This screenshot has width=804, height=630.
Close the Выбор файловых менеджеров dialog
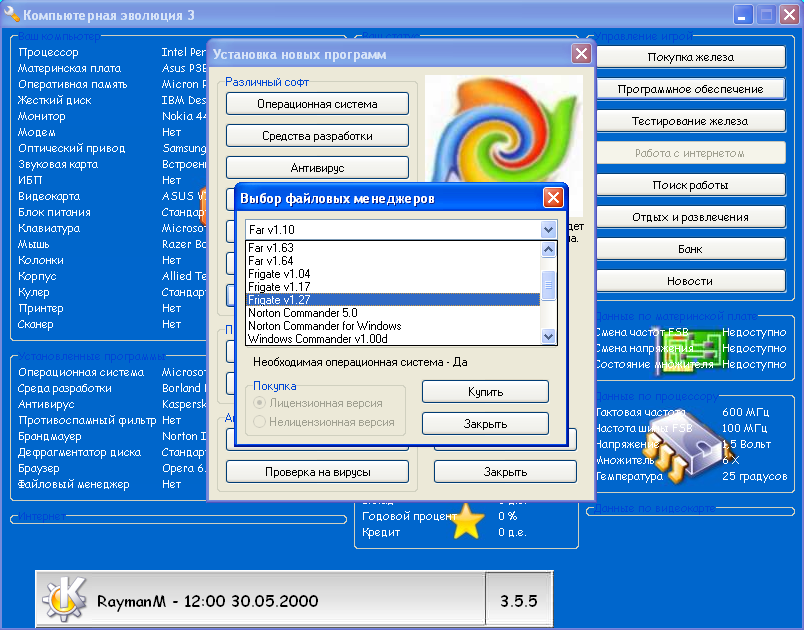click(x=553, y=198)
